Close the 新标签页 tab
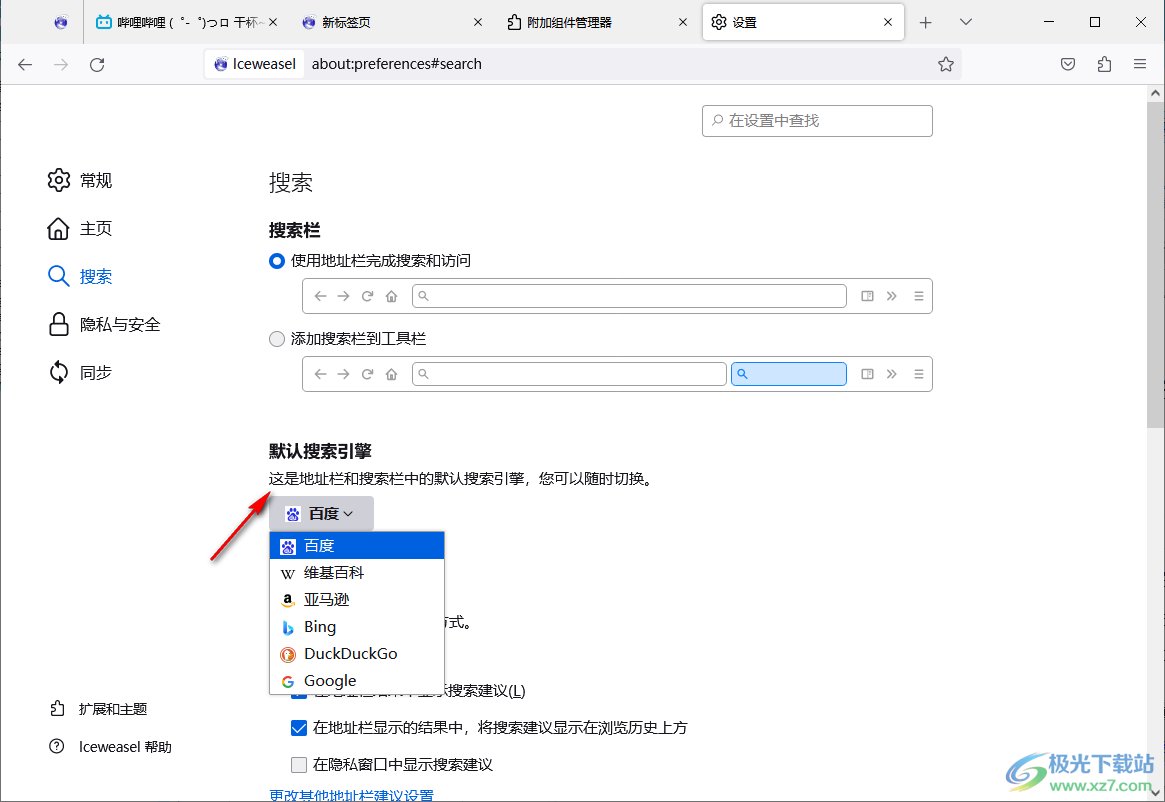 [478, 22]
